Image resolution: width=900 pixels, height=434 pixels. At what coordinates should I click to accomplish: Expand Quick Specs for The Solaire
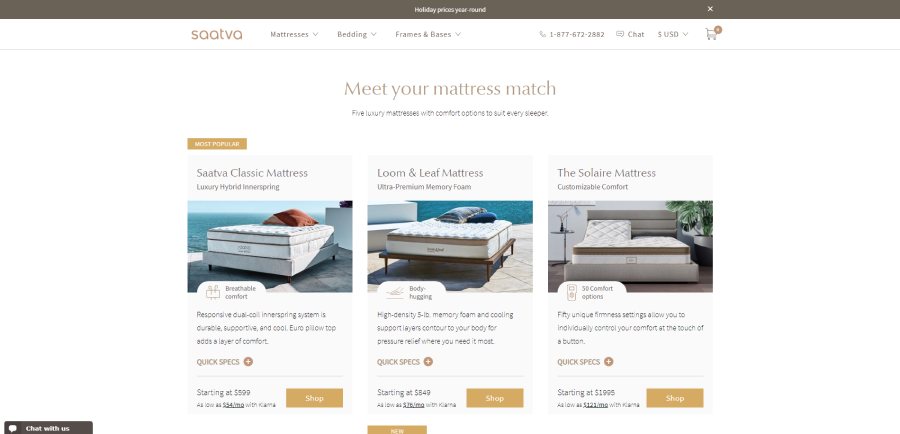pyautogui.click(x=585, y=362)
